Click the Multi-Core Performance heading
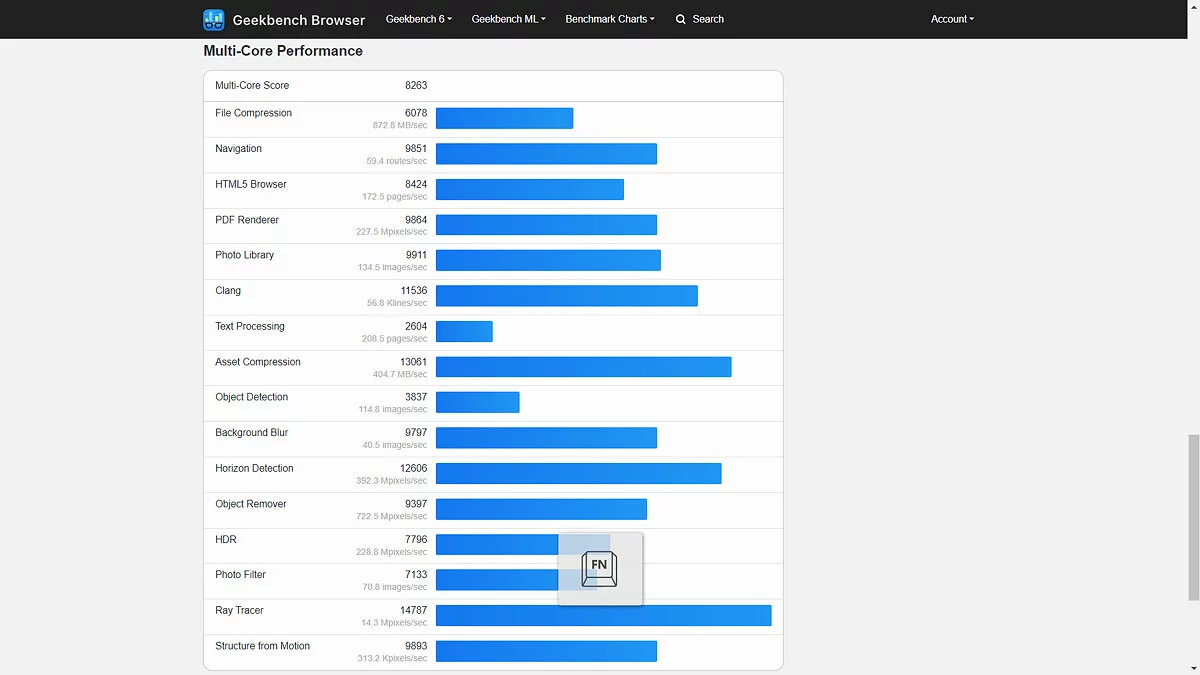 tap(283, 51)
